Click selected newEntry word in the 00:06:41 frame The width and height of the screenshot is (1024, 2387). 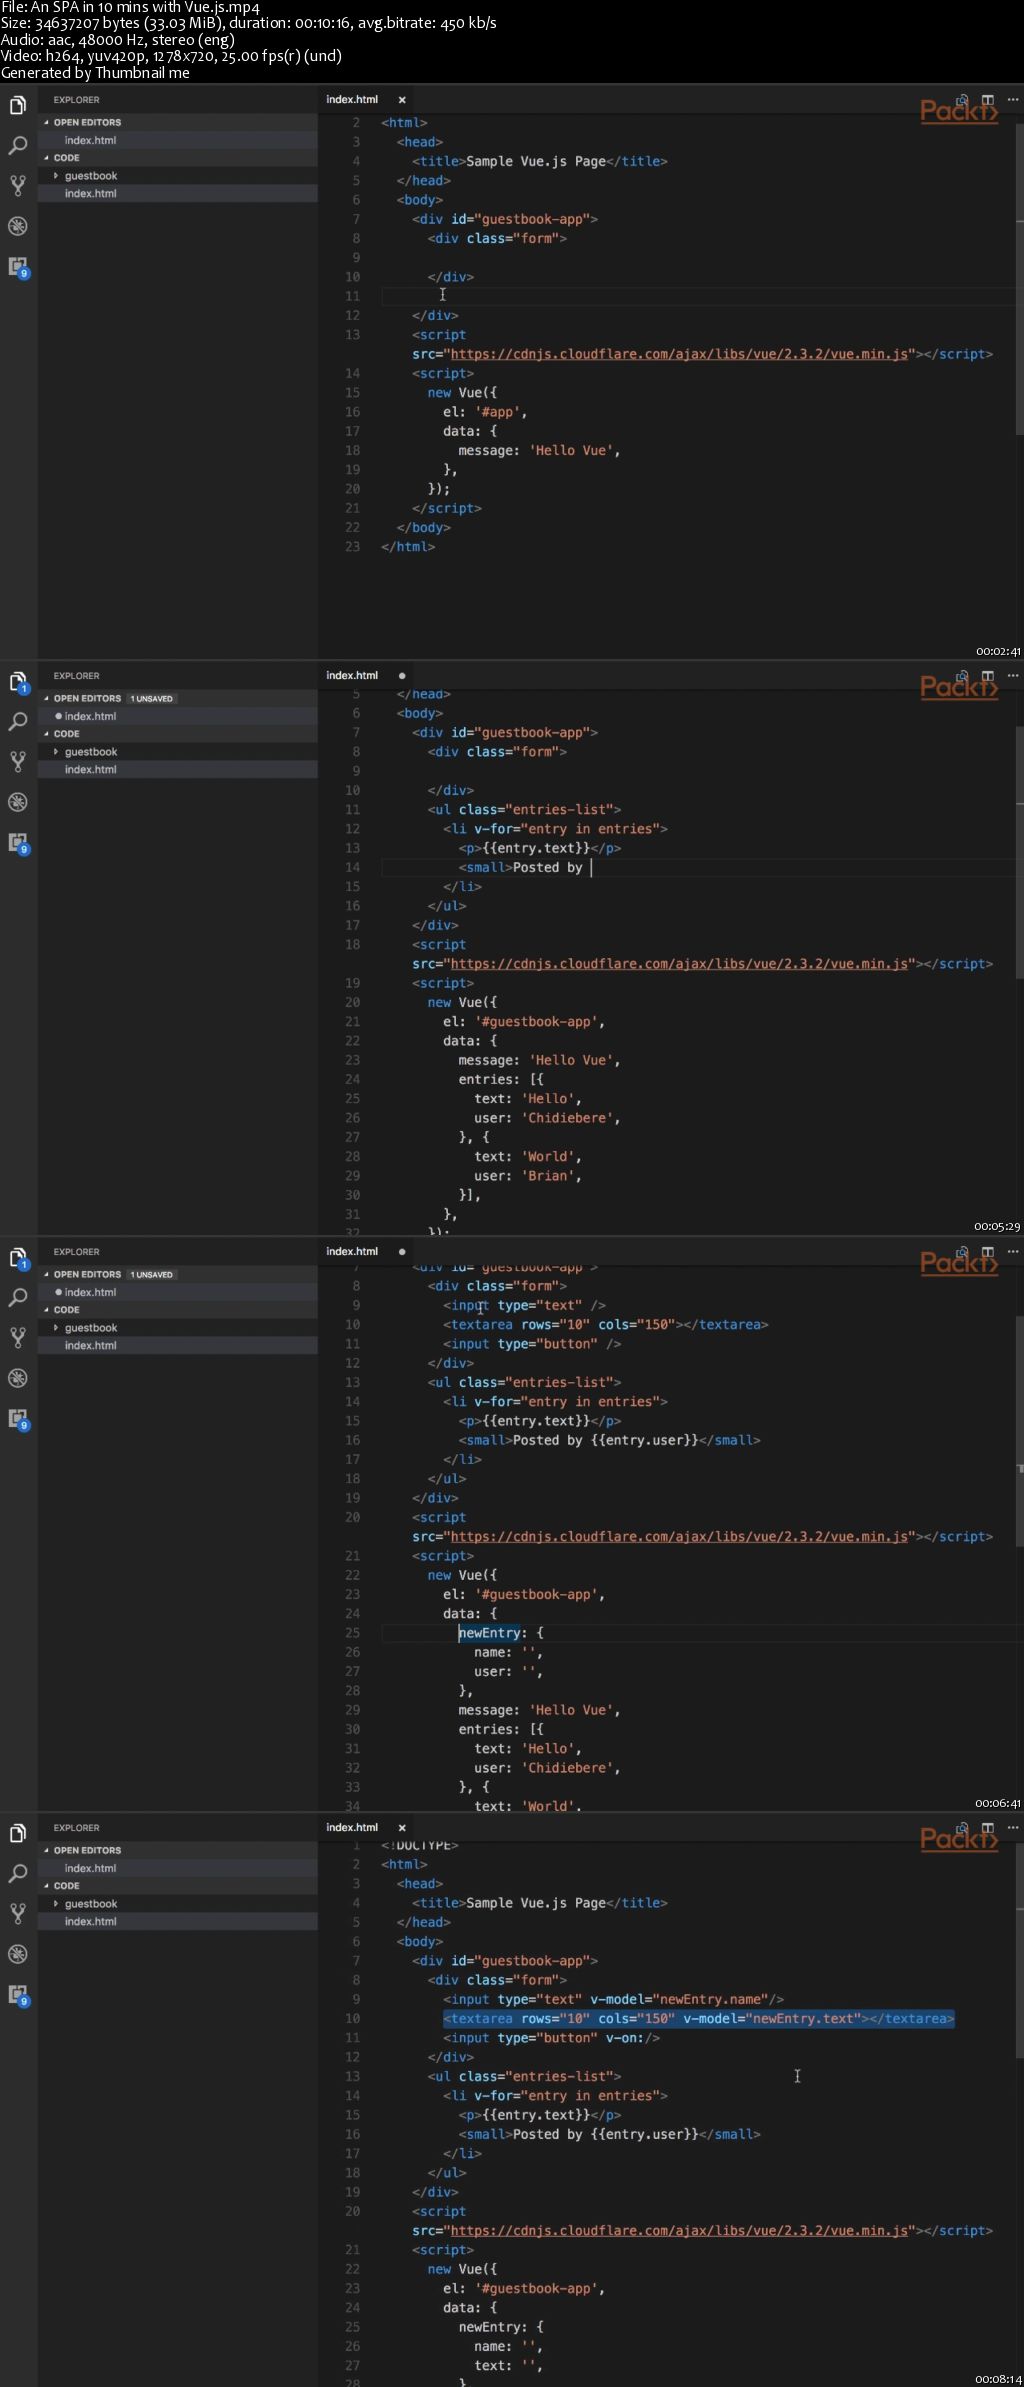coord(489,1633)
